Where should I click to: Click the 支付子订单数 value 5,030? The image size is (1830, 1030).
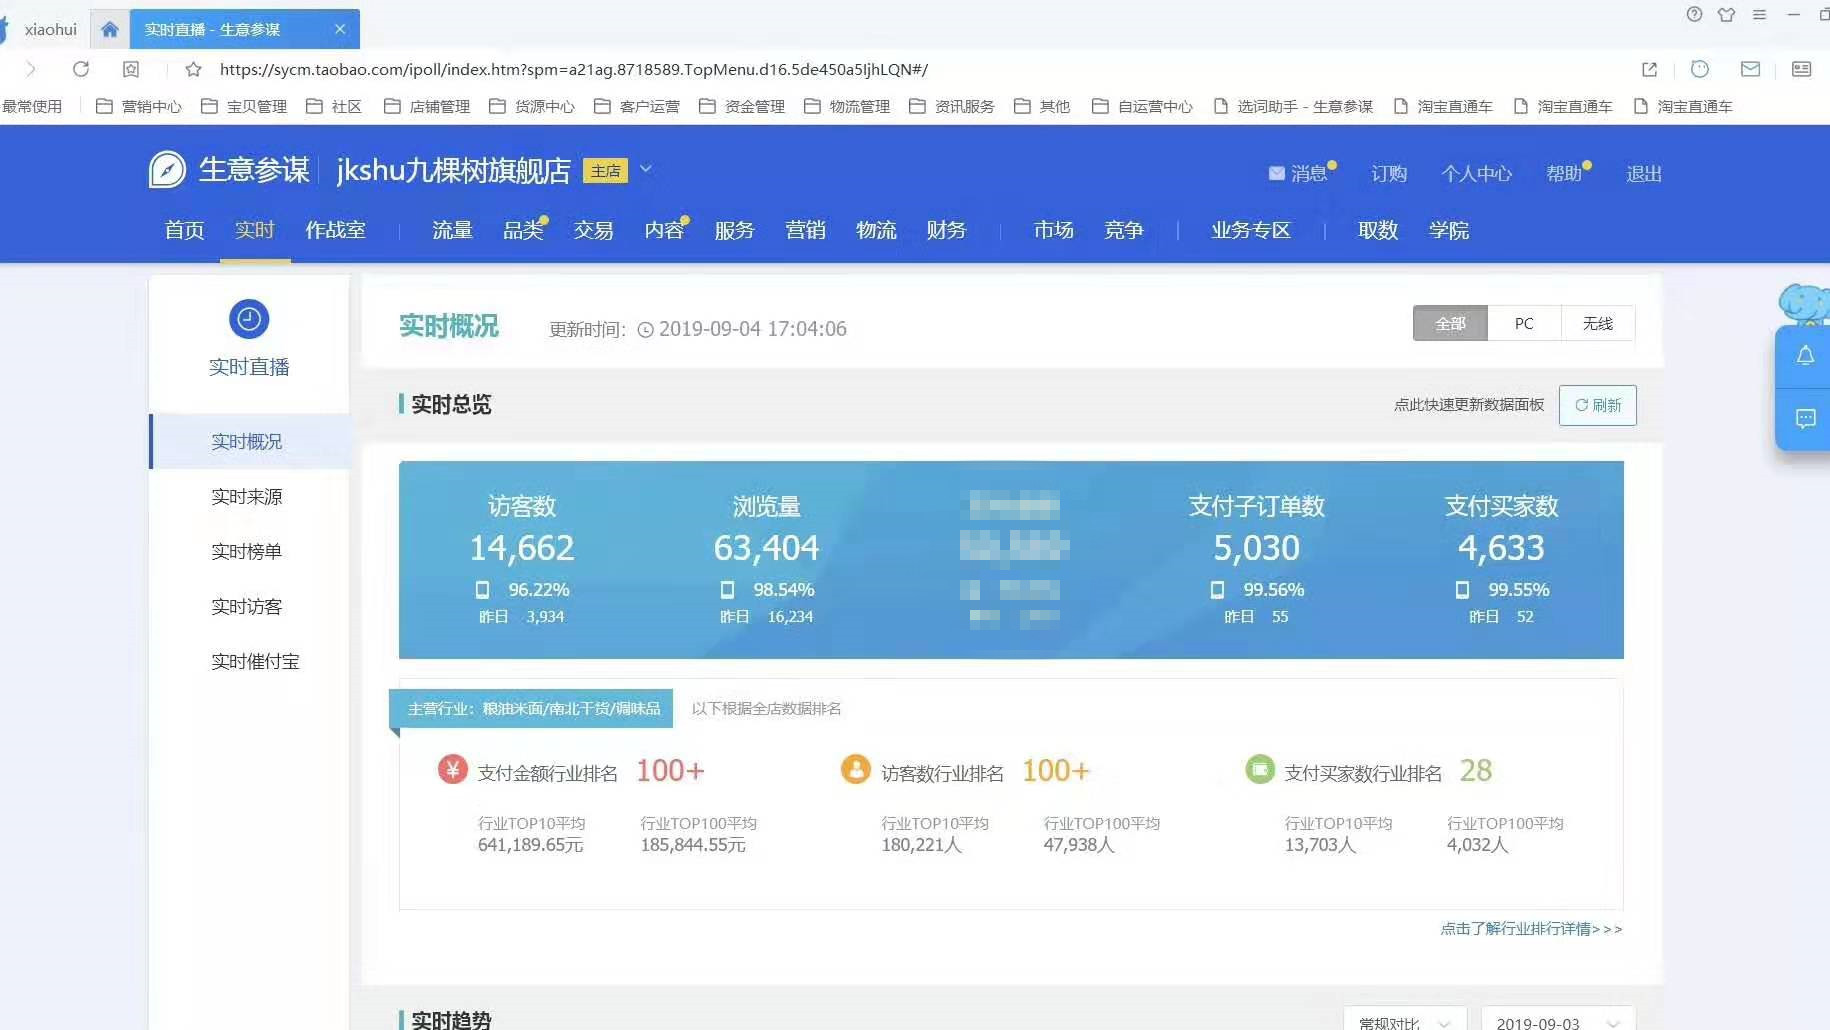[1256, 548]
